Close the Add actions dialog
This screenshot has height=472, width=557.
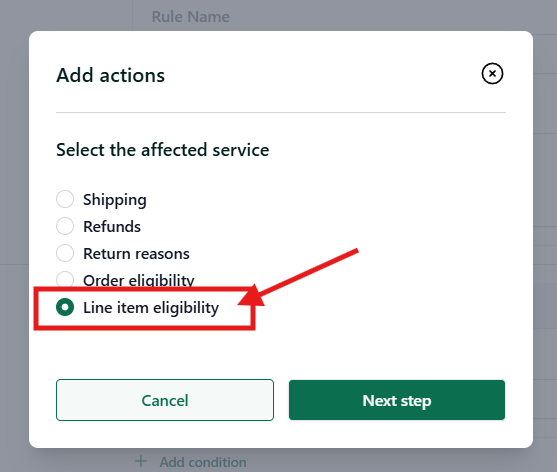pos(492,74)
